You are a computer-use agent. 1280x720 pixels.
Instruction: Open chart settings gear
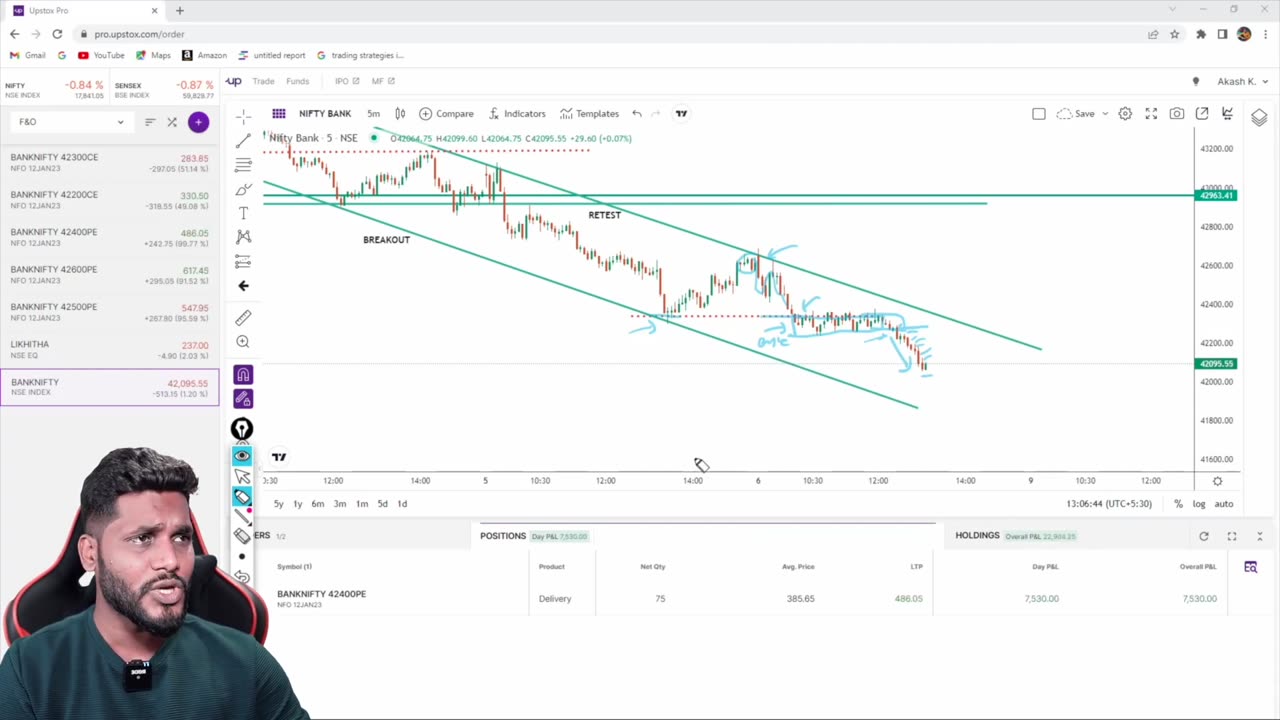(x=1125, y=114)
